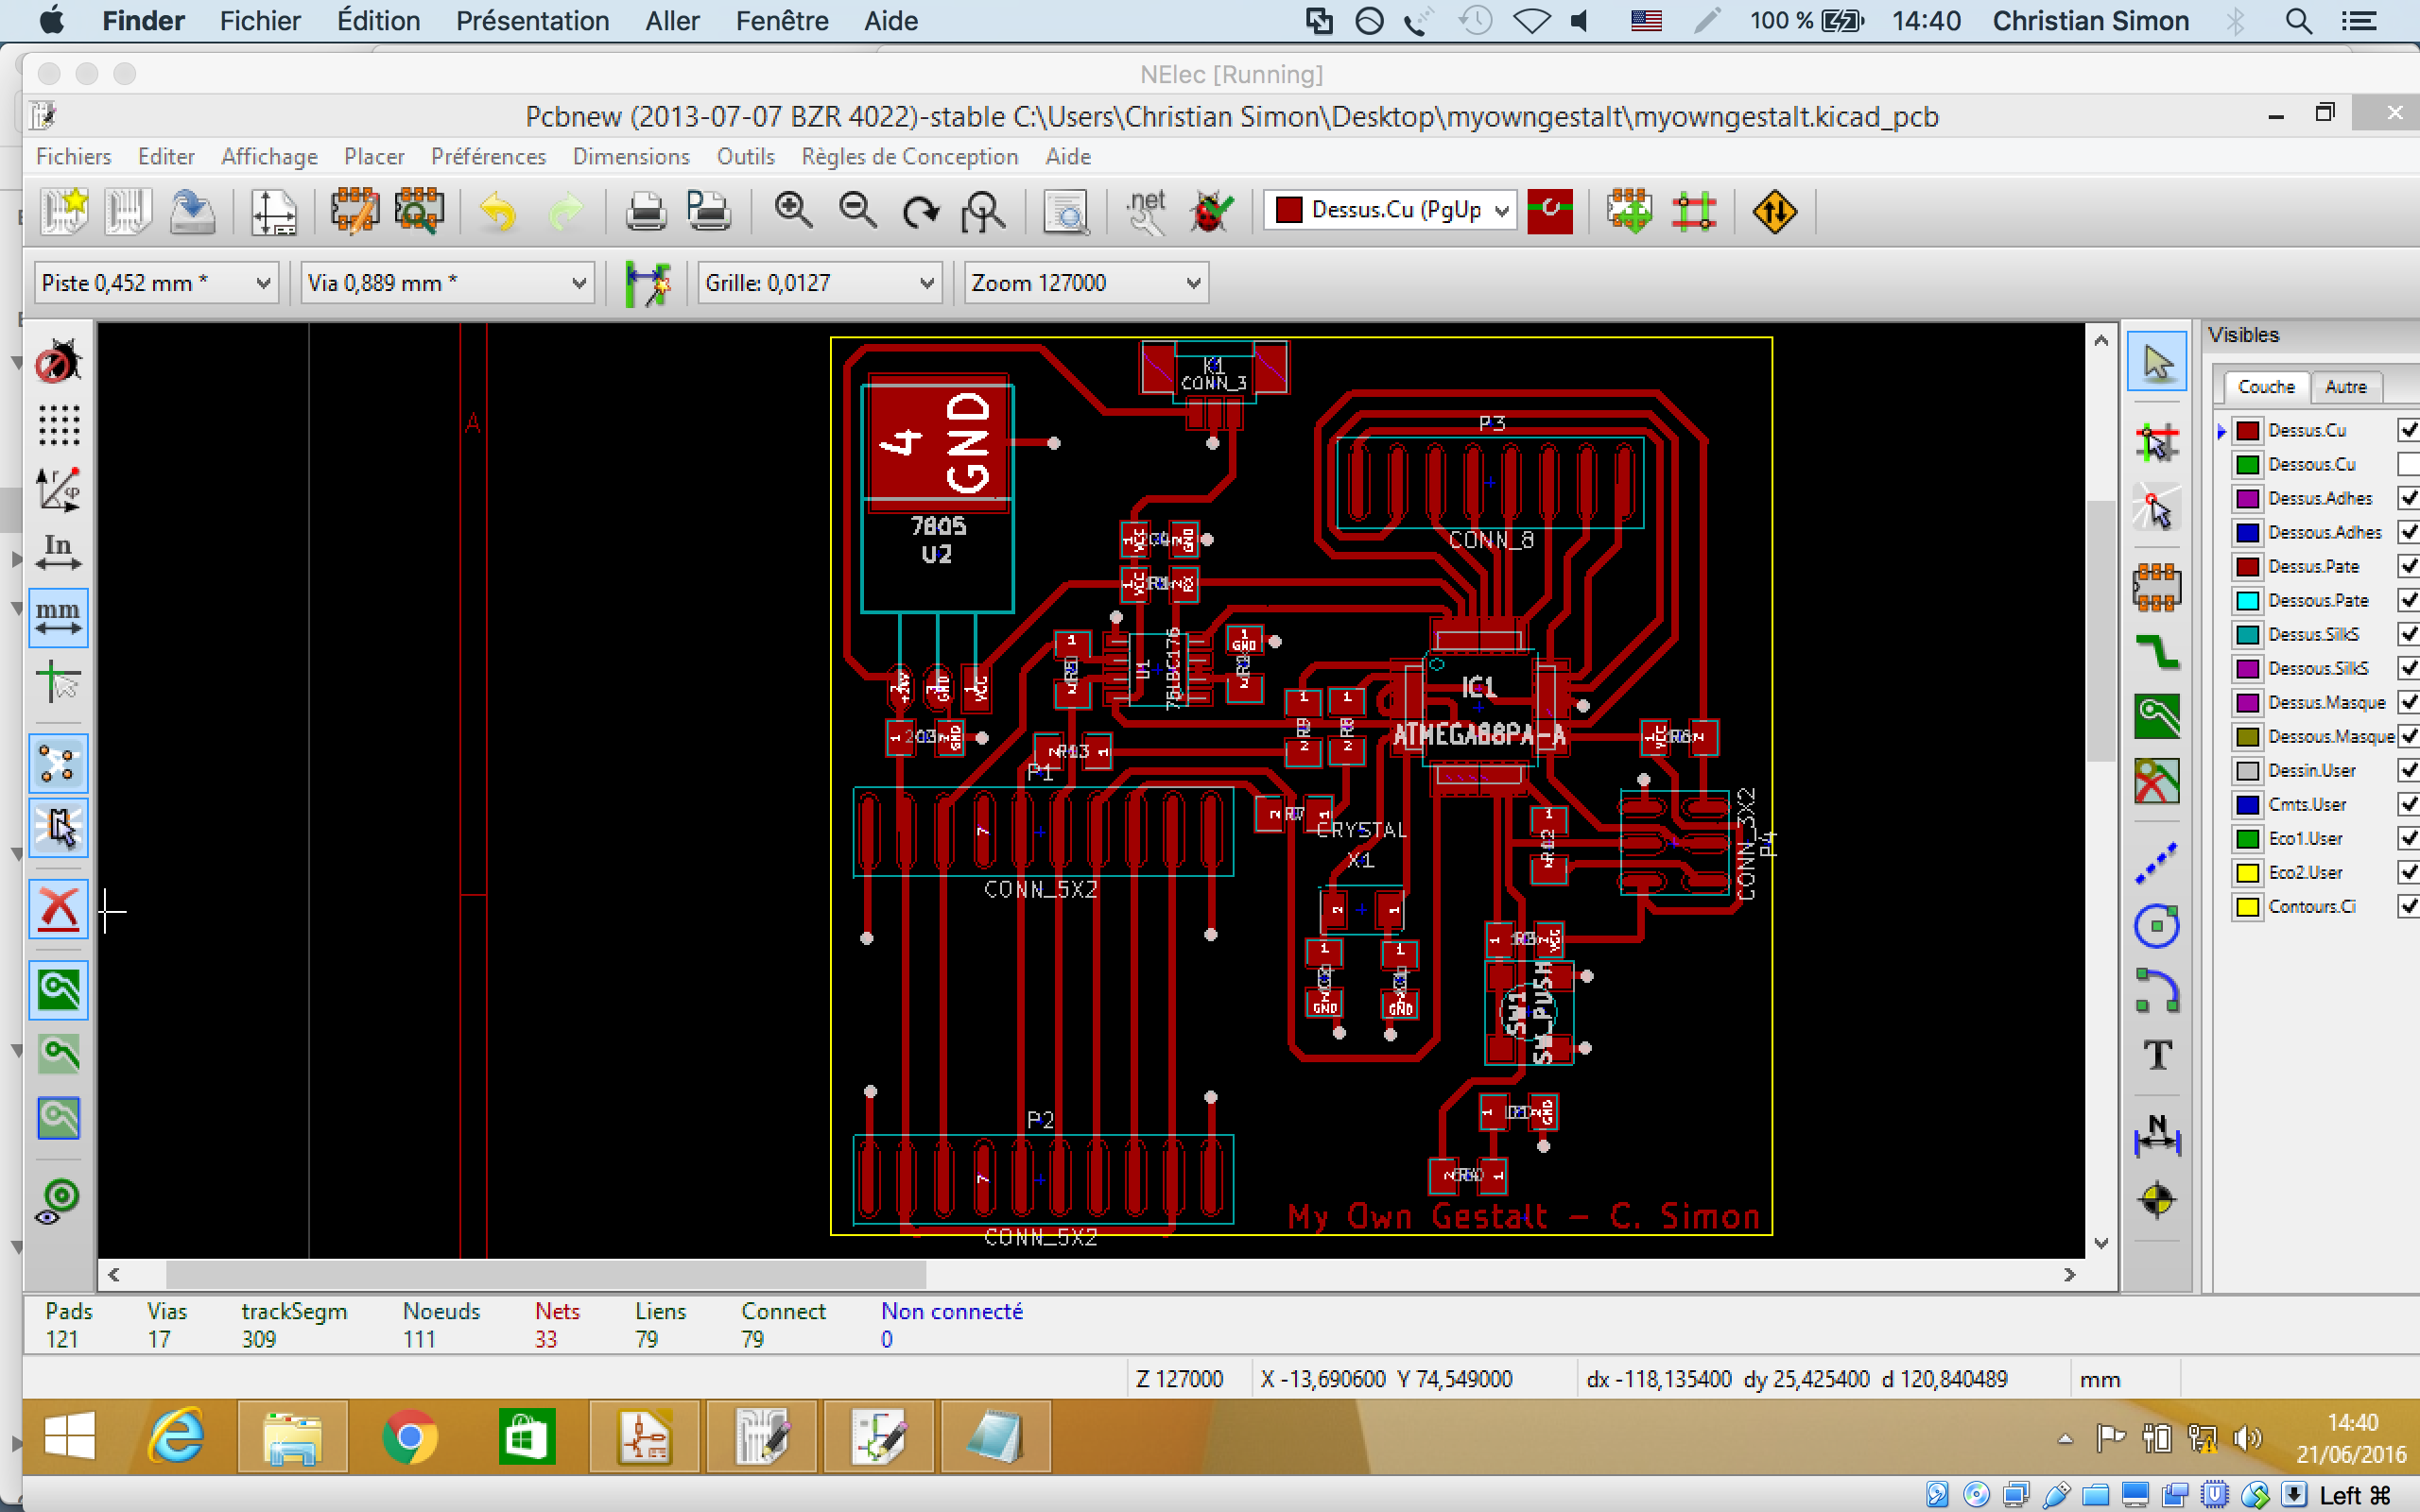Open the Windows Start menu in taskbar
Image resolution: width=2420 pixels, height=1512 pixels.
pos(68,1437)
